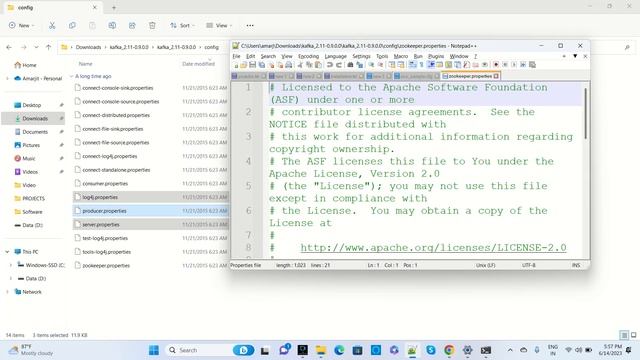Open the File menu in Notepad++
This screenshot has height=360, width=640.
coord(236,56)
